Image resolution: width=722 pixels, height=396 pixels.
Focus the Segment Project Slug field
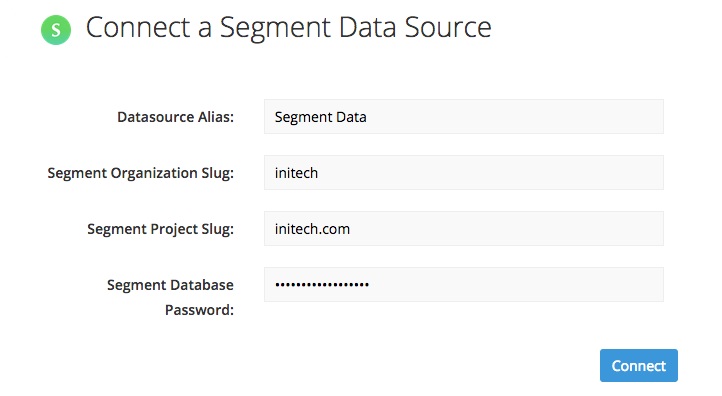[x=464, y=229]
